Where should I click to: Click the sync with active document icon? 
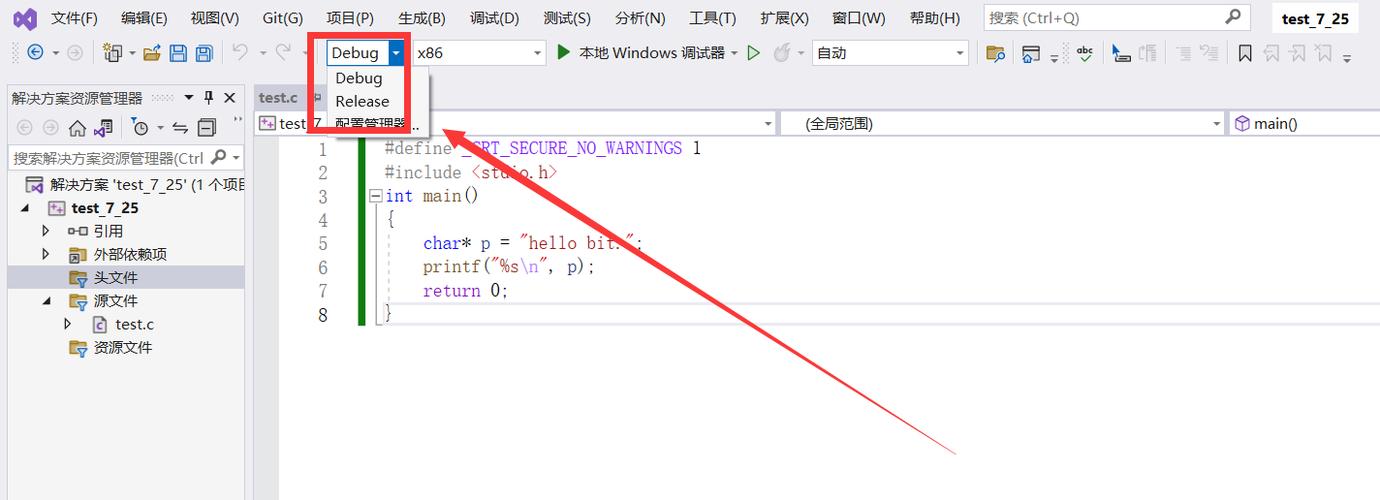tap(180, 127)
